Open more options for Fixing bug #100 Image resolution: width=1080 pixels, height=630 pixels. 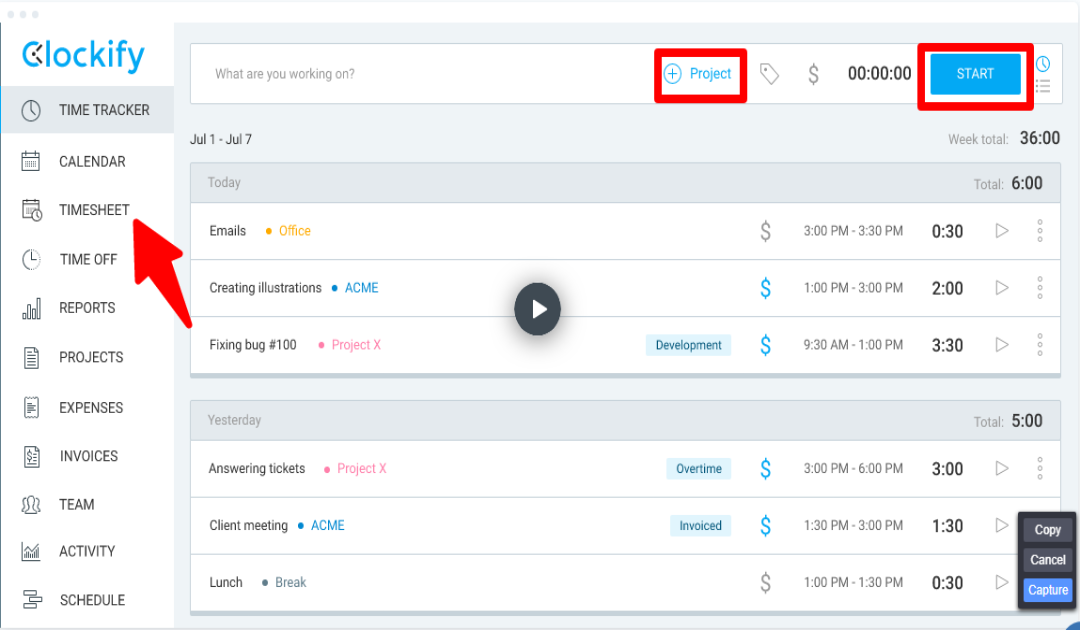pos(1040,344)
